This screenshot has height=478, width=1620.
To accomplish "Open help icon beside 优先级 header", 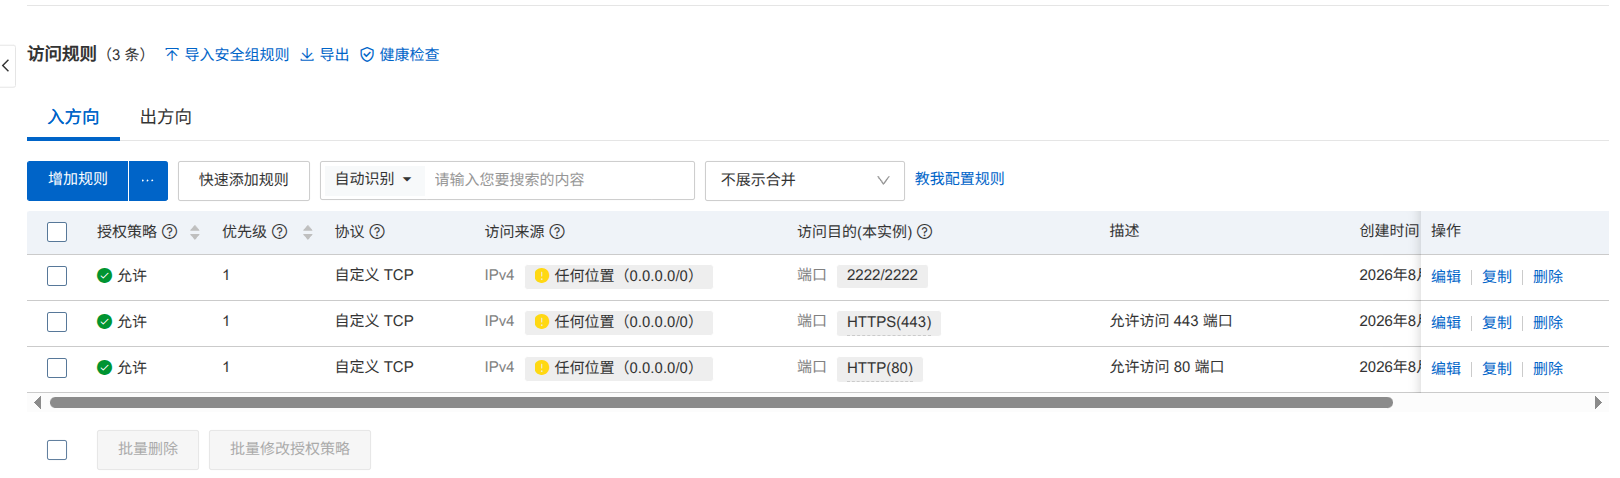I will point(280,232).
